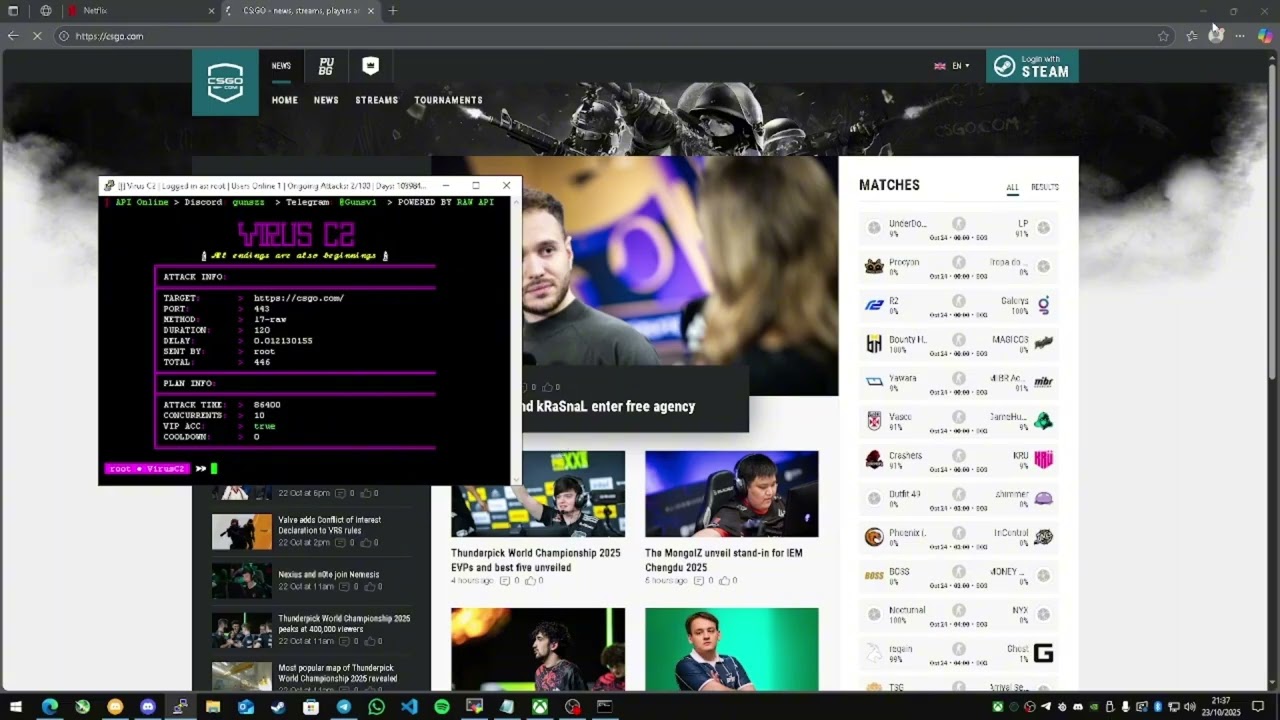Screen dimensions: 1280x720
Task: Open Thunderpick EVPs and best five article
Action: click(535, 560)
